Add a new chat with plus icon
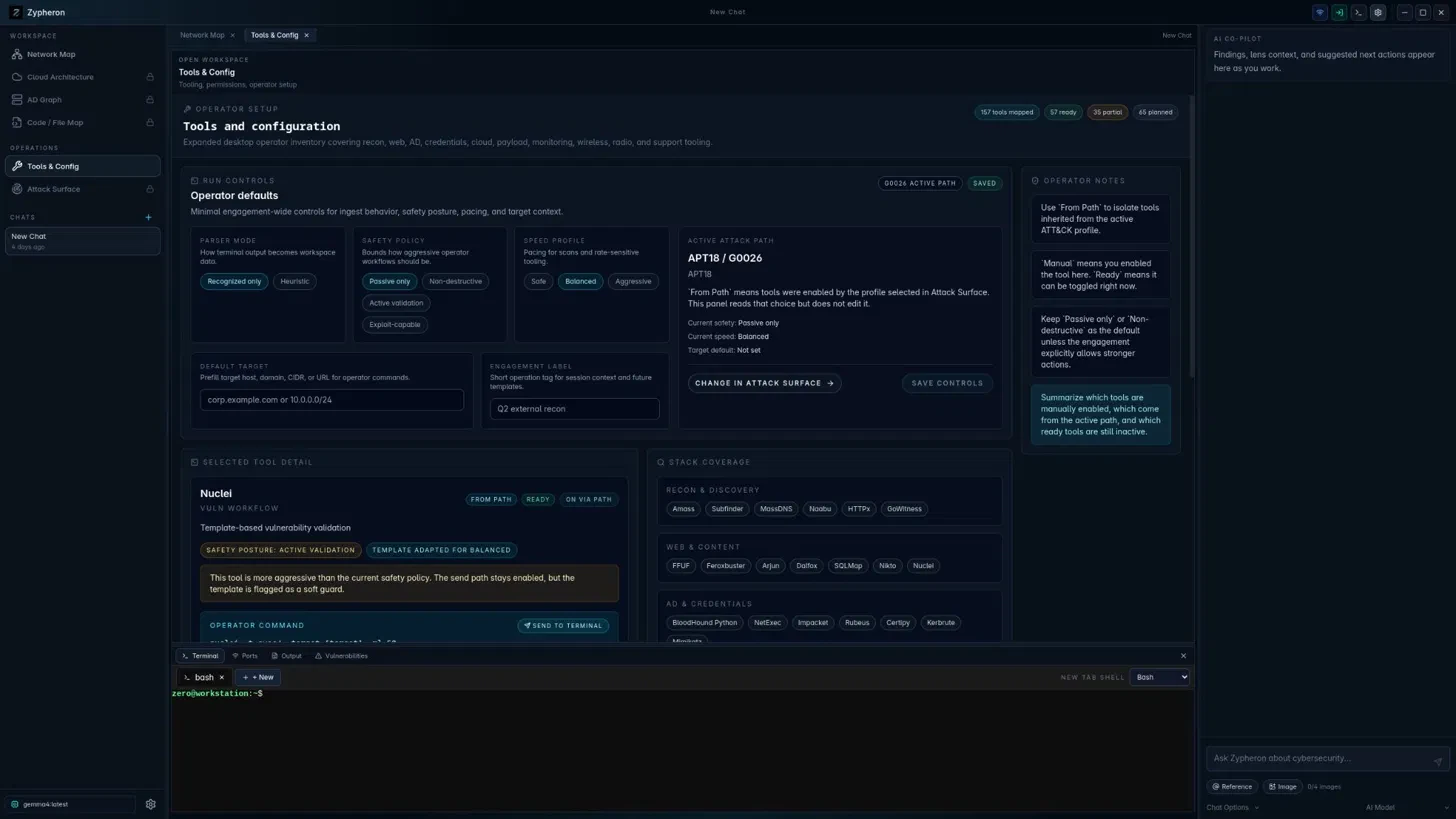Screen dimensions: 1456x819 click(x=148, y=218)
